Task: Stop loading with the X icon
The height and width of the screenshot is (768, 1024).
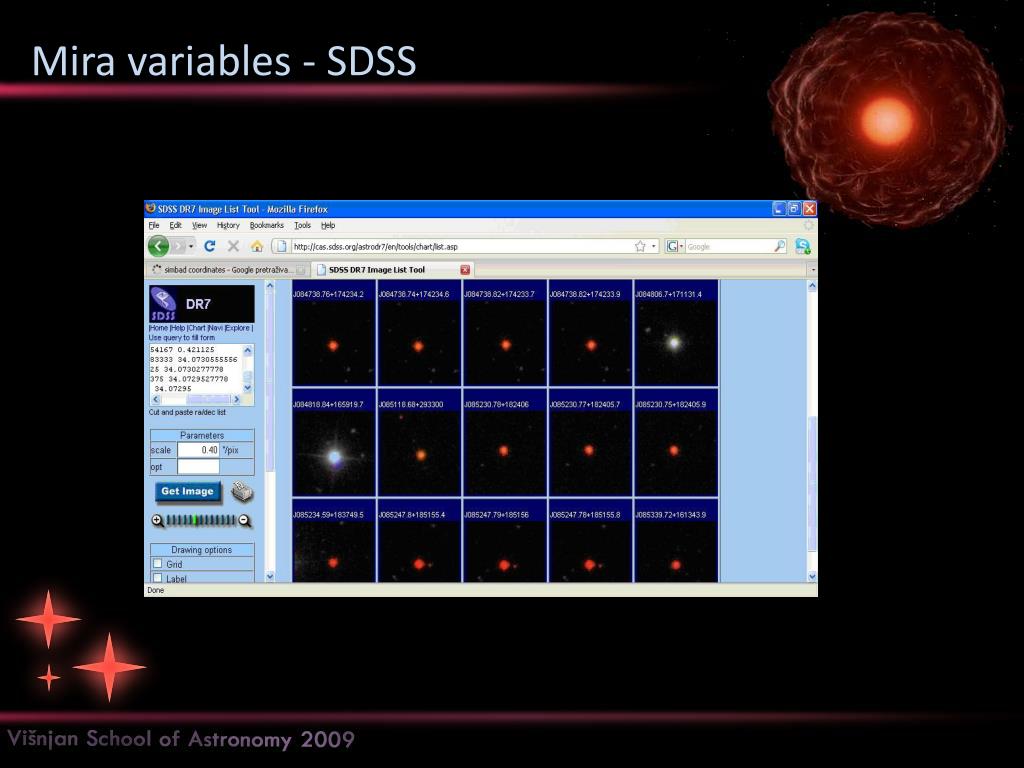Action: [233, 246]
